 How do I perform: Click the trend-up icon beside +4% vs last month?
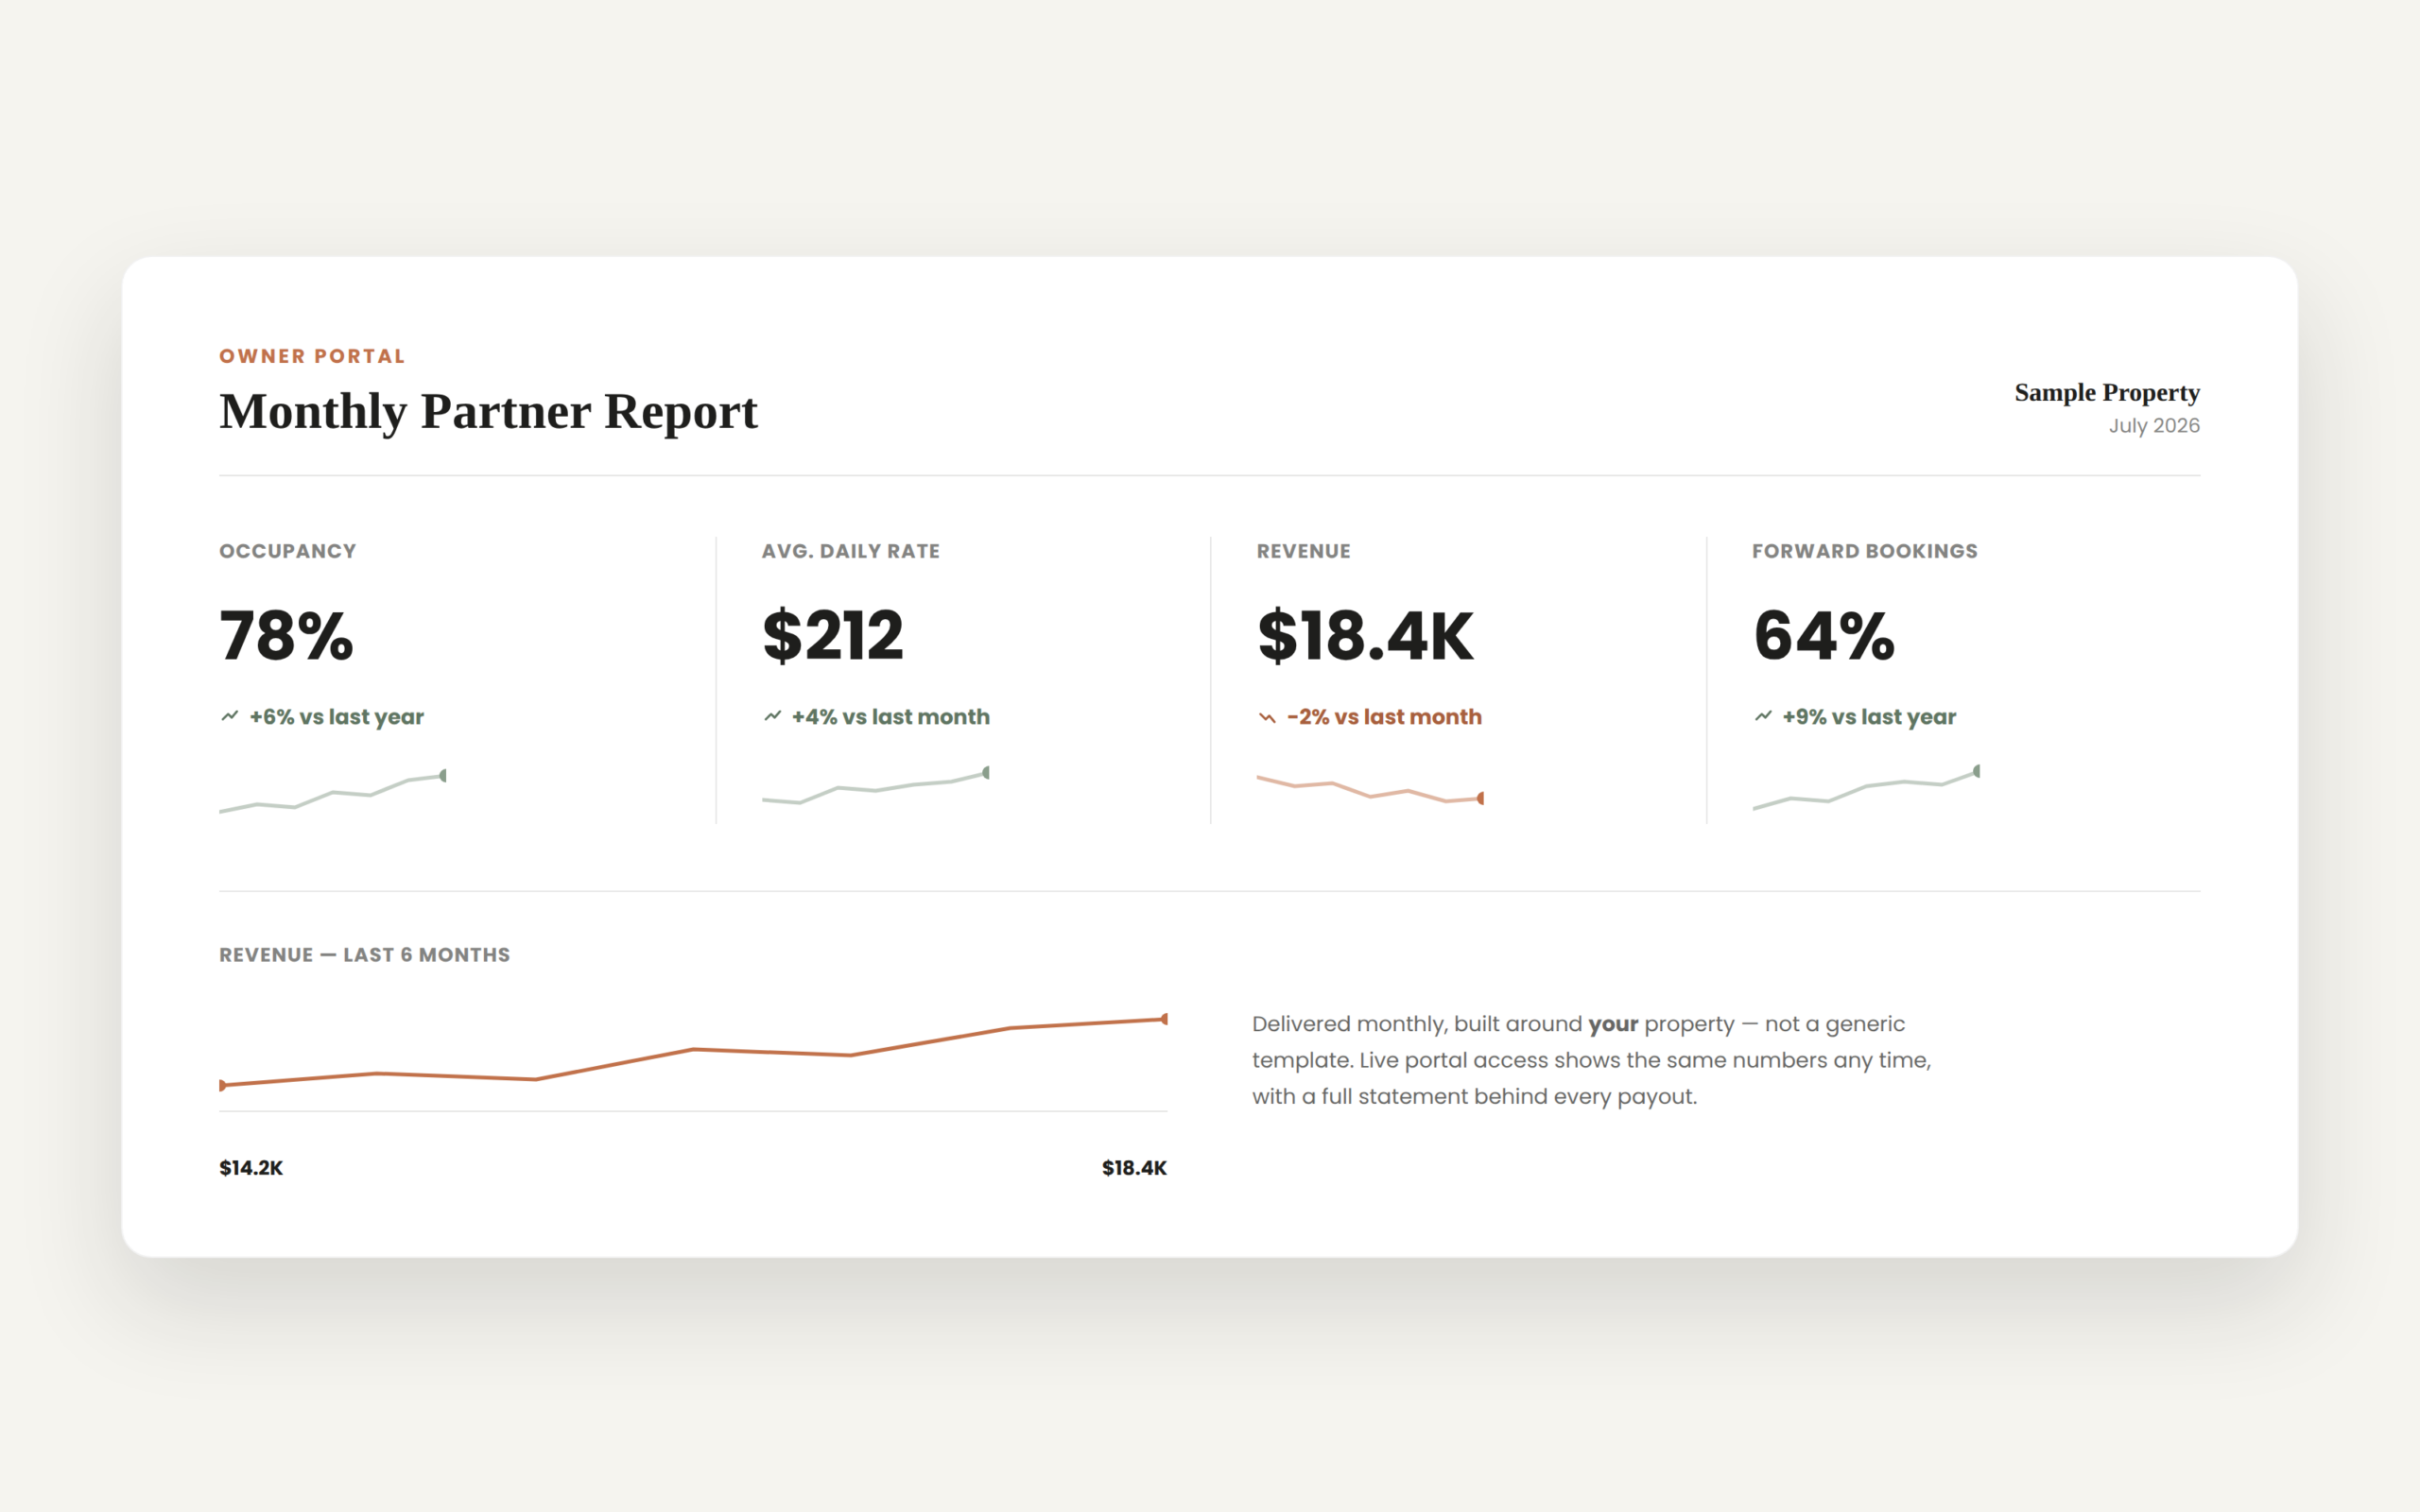point(772,716)
